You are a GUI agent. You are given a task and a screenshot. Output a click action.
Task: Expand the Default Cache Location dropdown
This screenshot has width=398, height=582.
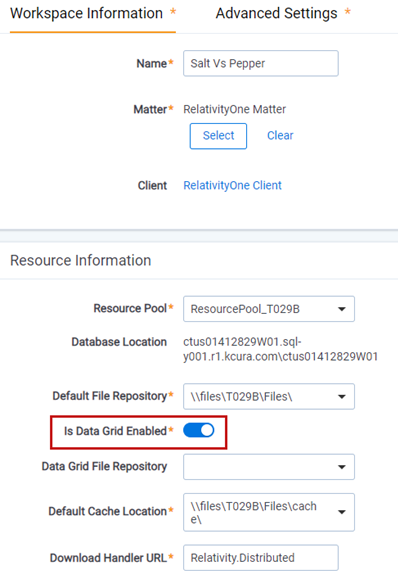pos(269,512)
